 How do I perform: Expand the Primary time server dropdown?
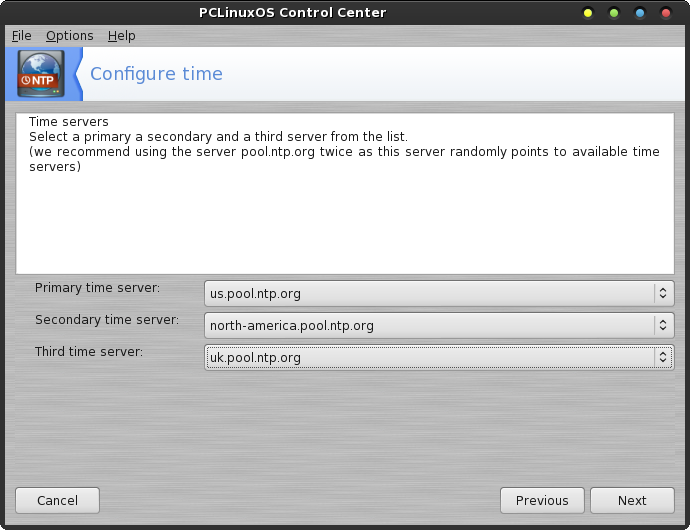point(439,294)
